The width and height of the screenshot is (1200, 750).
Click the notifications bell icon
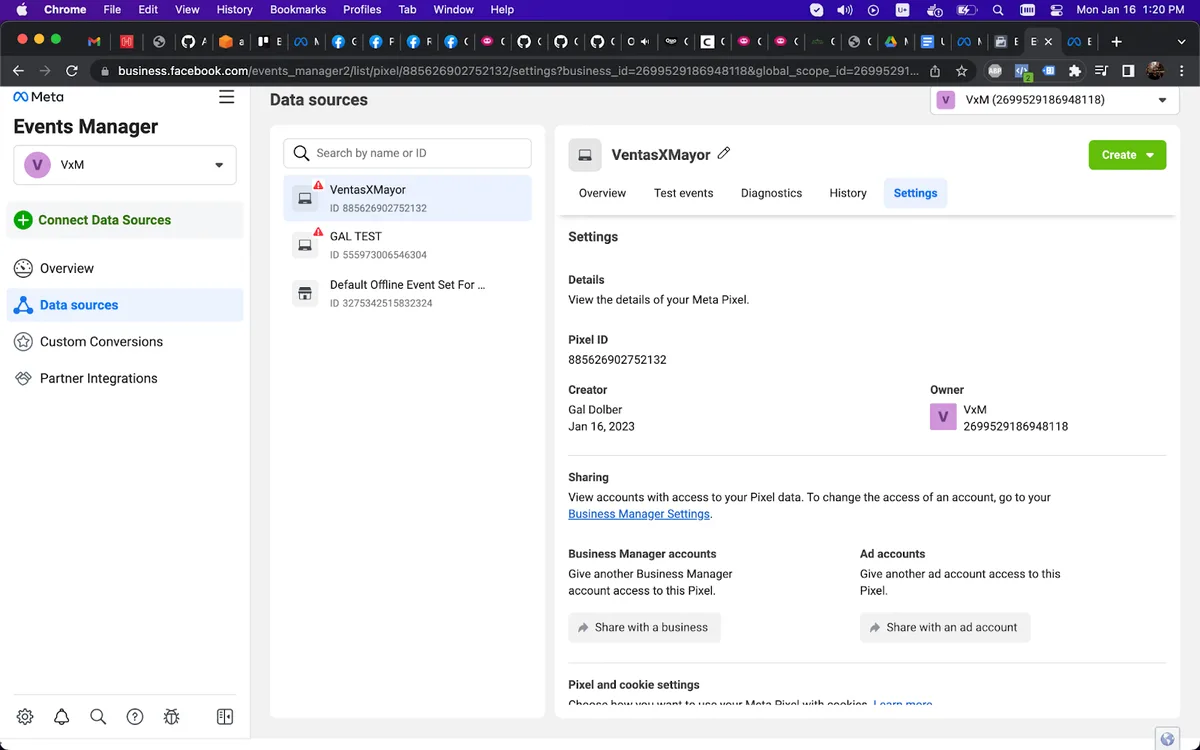[x=62, y=716]
